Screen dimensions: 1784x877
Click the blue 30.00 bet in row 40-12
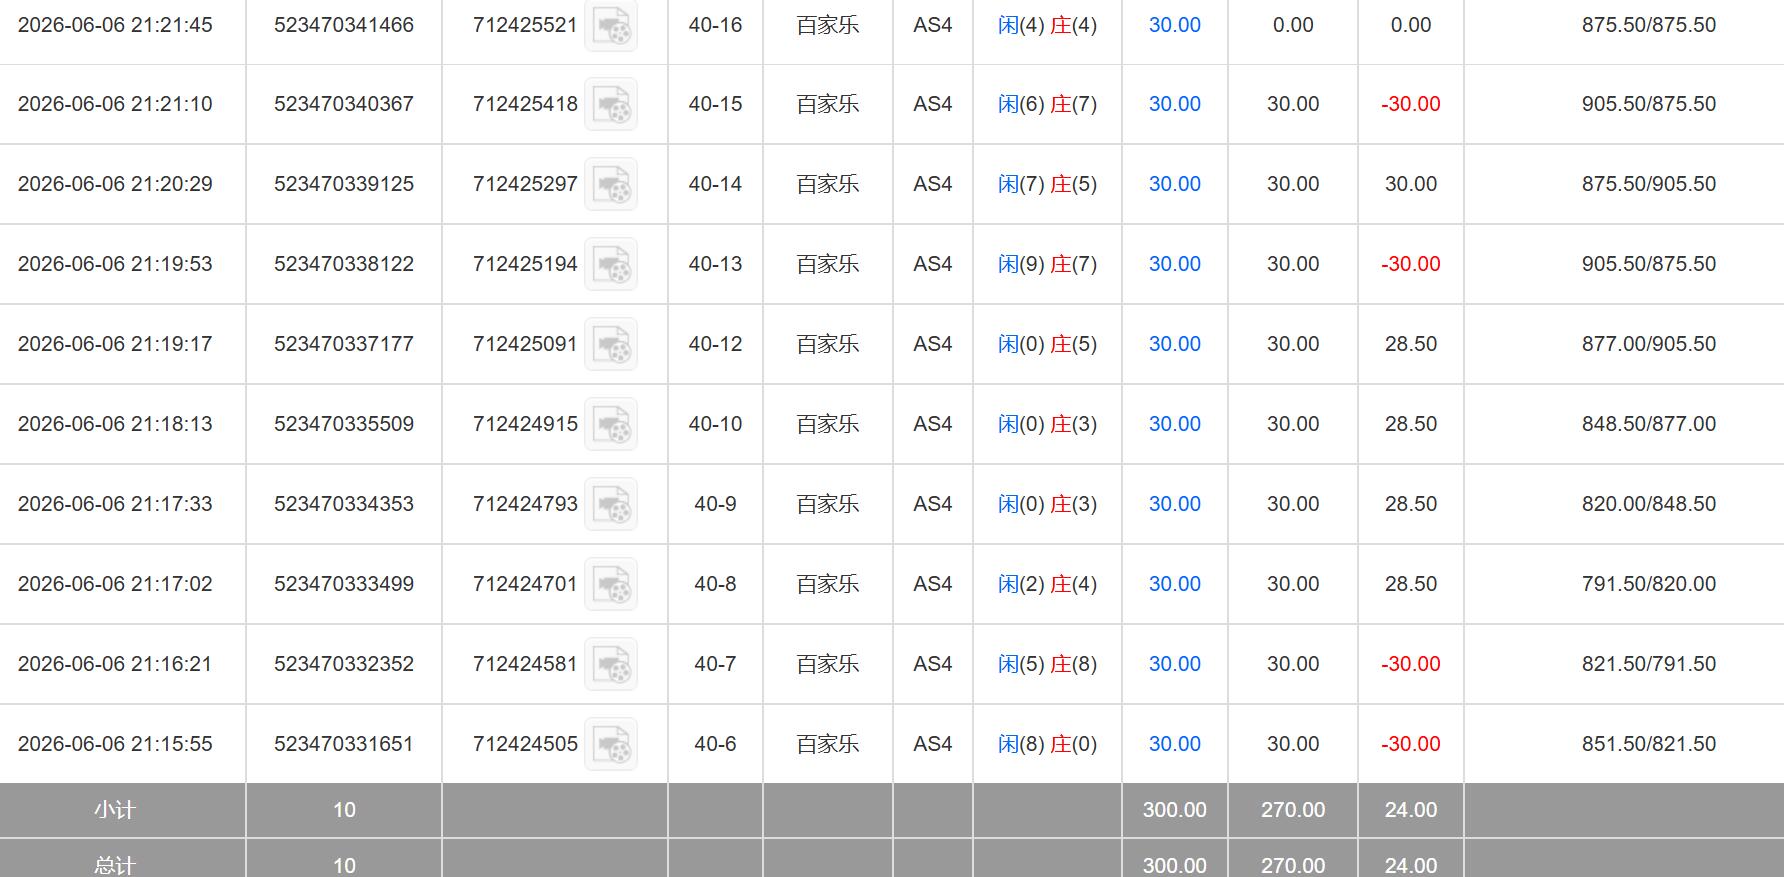(1174, 344)
